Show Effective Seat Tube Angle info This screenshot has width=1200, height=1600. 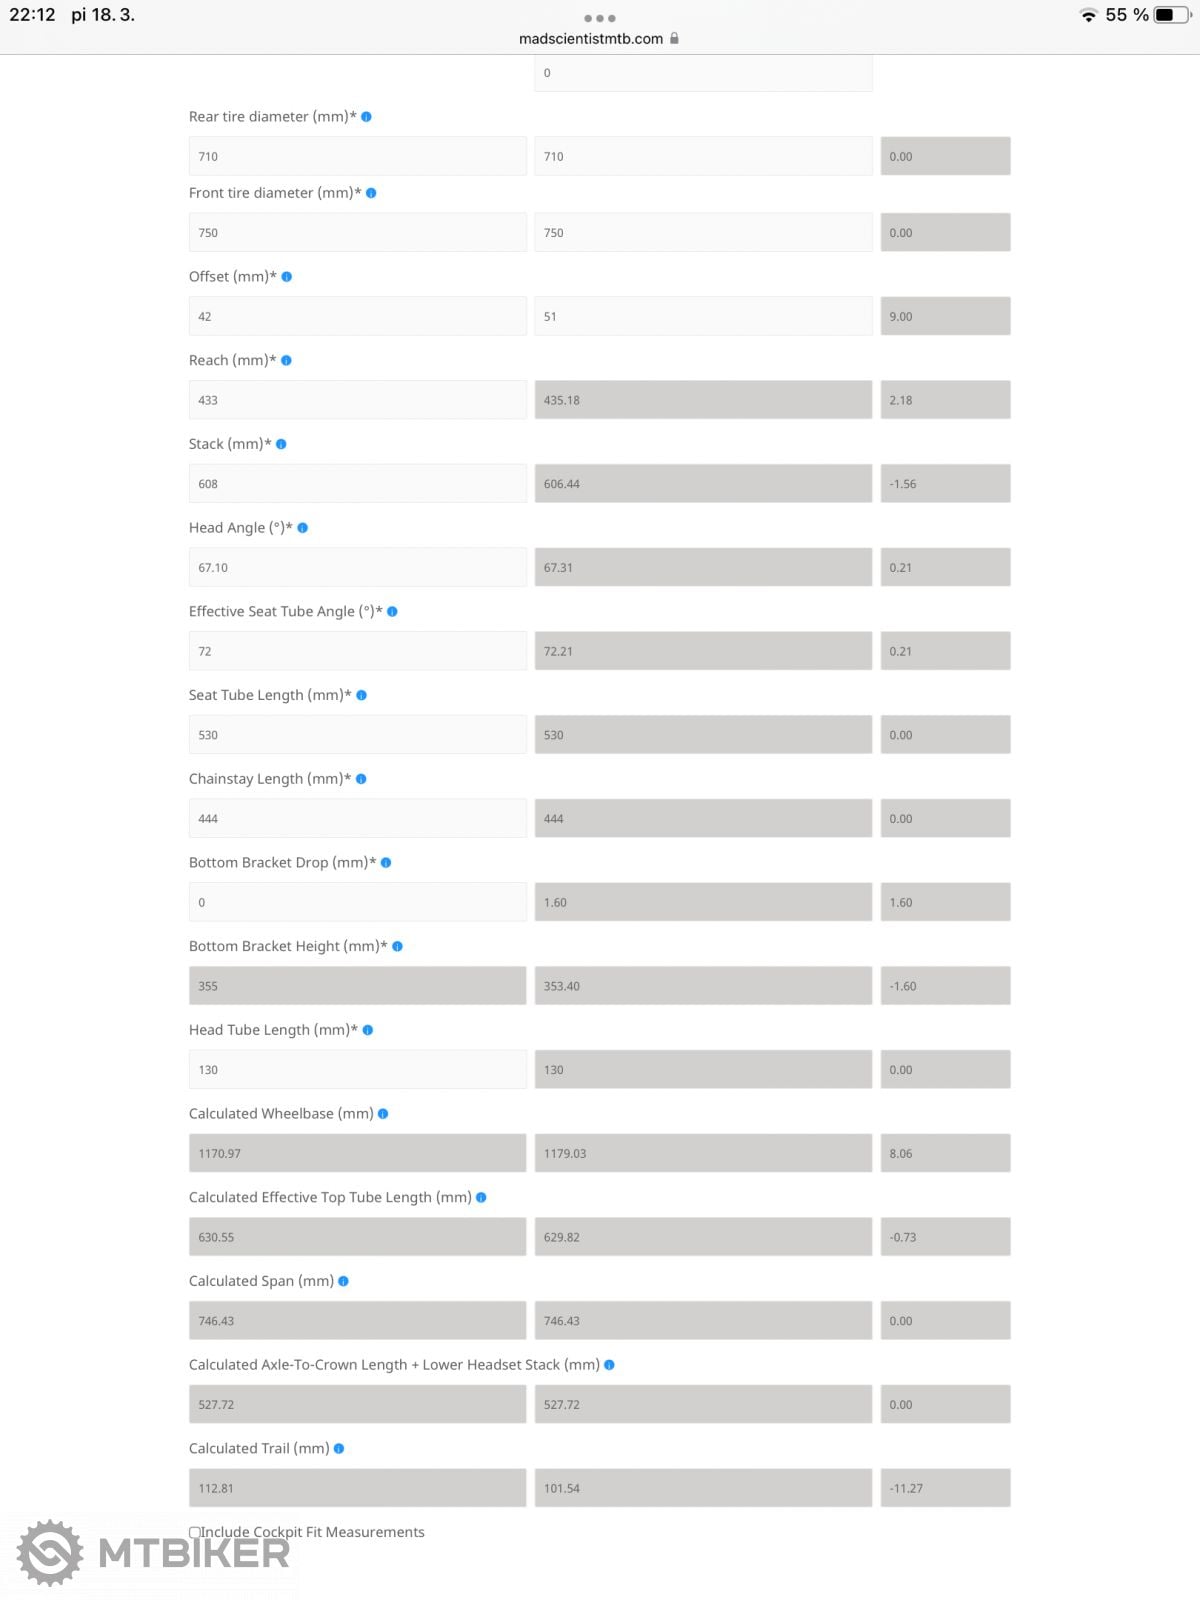pyautogui.click(x=392, y=612)
